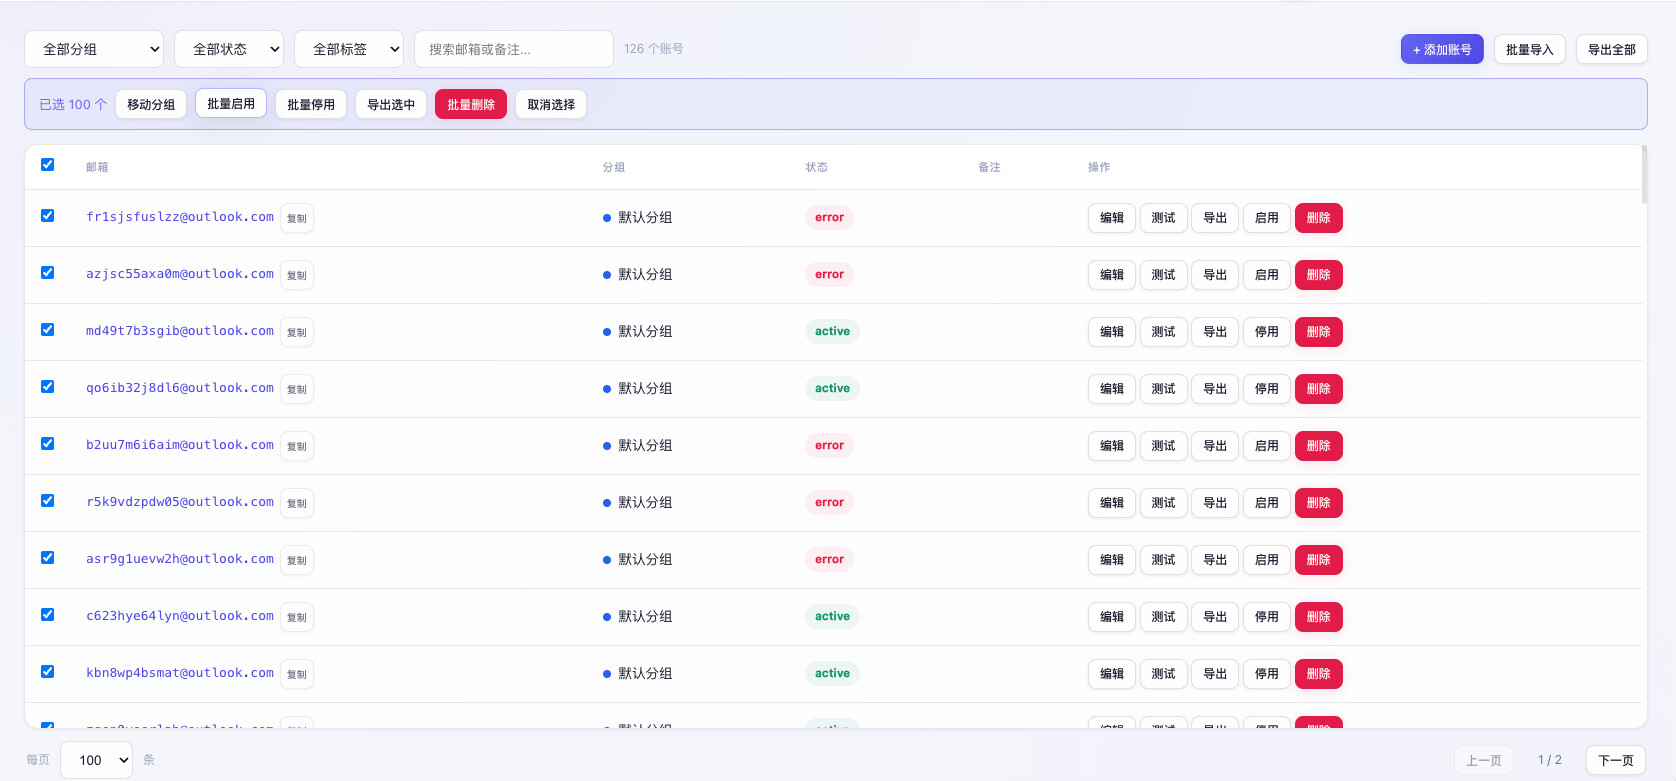The height and width of the screenshot is (781, 1676).
Task: Click the active status badge for md49t7b3sgib@outlook.com
Action: 832,331
